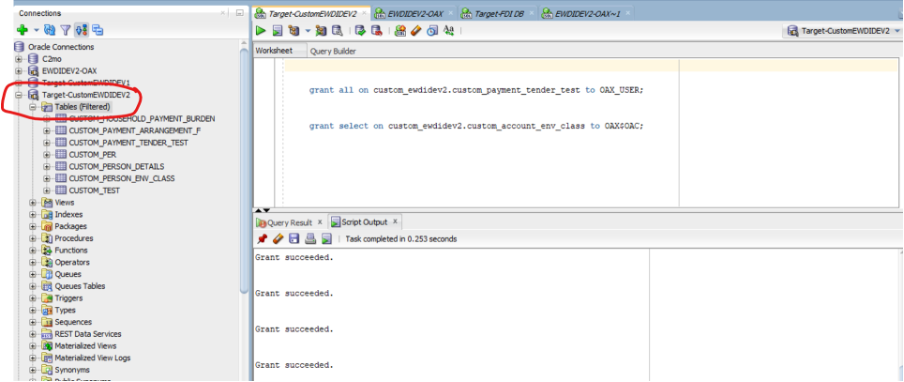Select the Queues Tables folder
904x382 pixels.
pos(80,286)
